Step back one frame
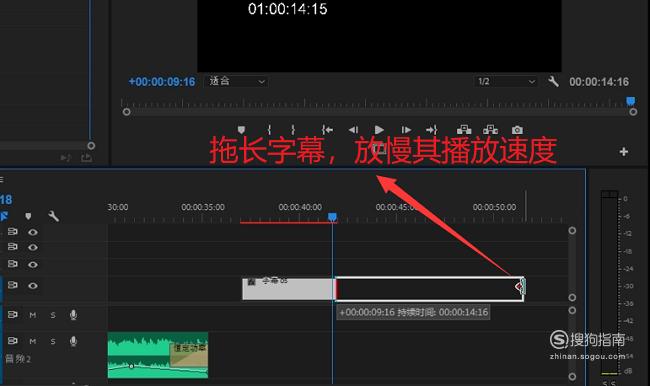The height and width of the screenshot is (386, 650). pyautogui.click(x=353, y=130)
